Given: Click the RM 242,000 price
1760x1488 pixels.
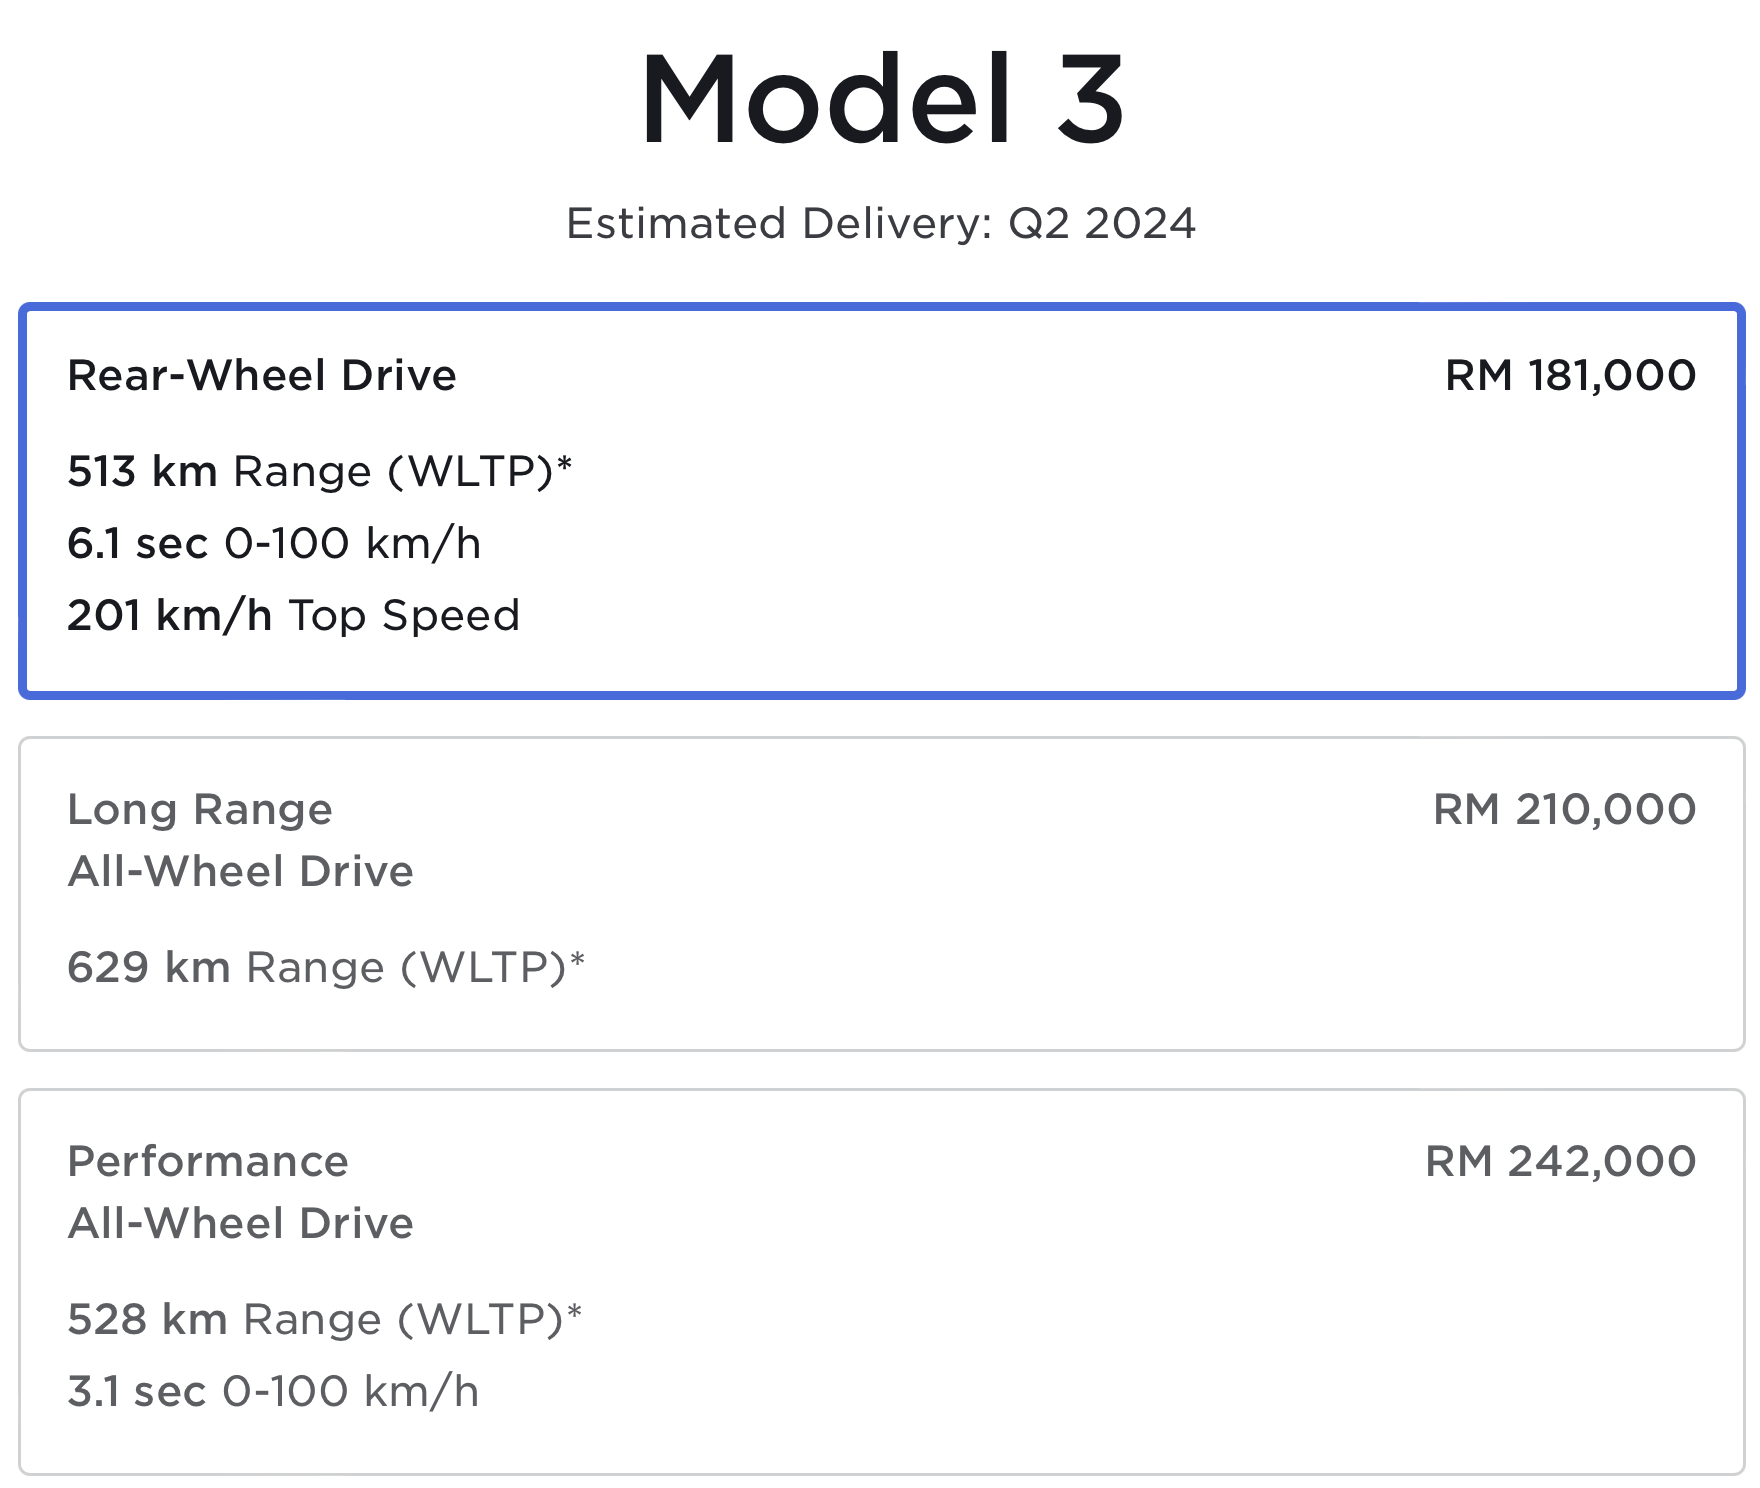Looking at the screenshot, I should pyautogui.click(x=1560, y=1161).
